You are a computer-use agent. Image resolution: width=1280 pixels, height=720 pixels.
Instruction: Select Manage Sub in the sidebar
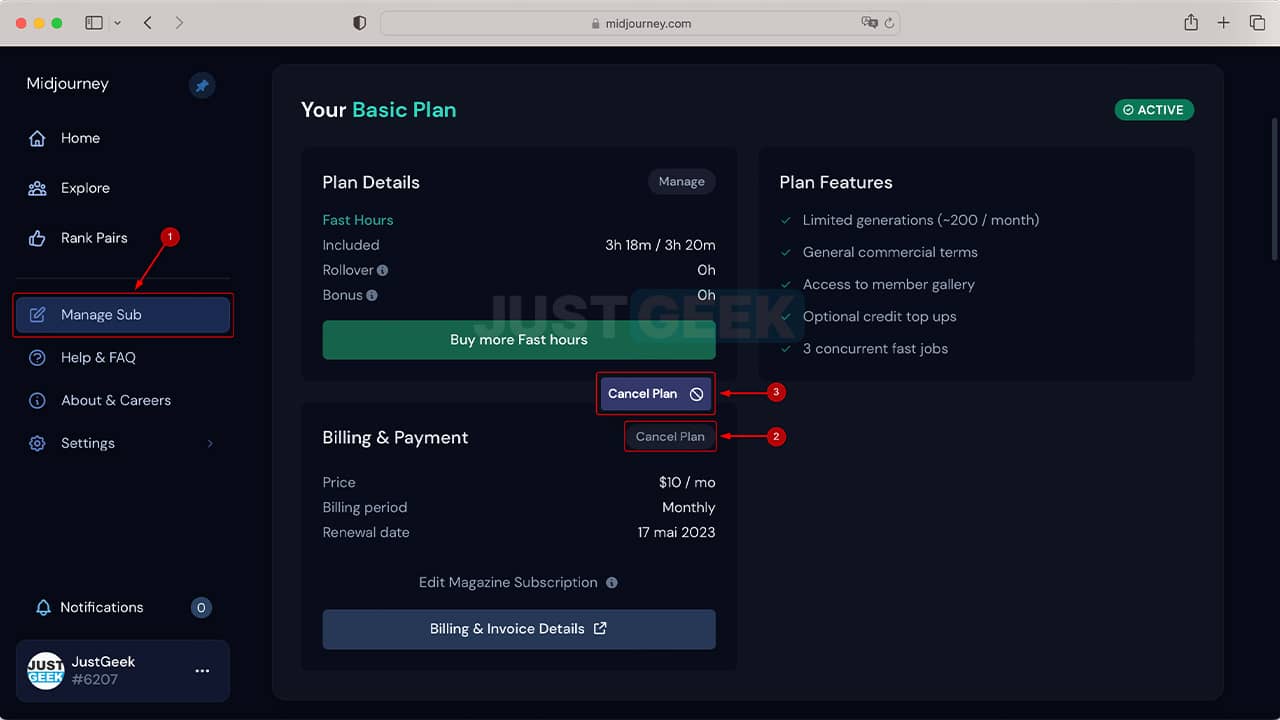(123, 315)
